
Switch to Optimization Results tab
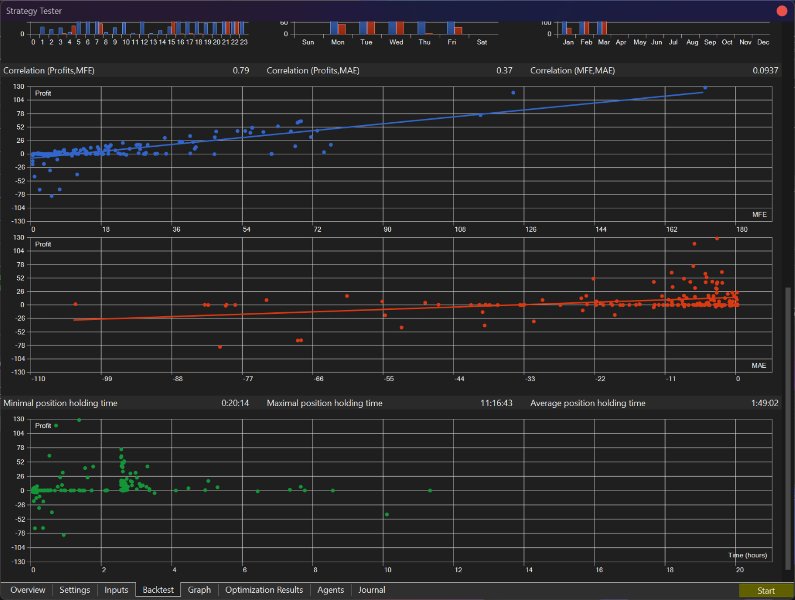264,590
